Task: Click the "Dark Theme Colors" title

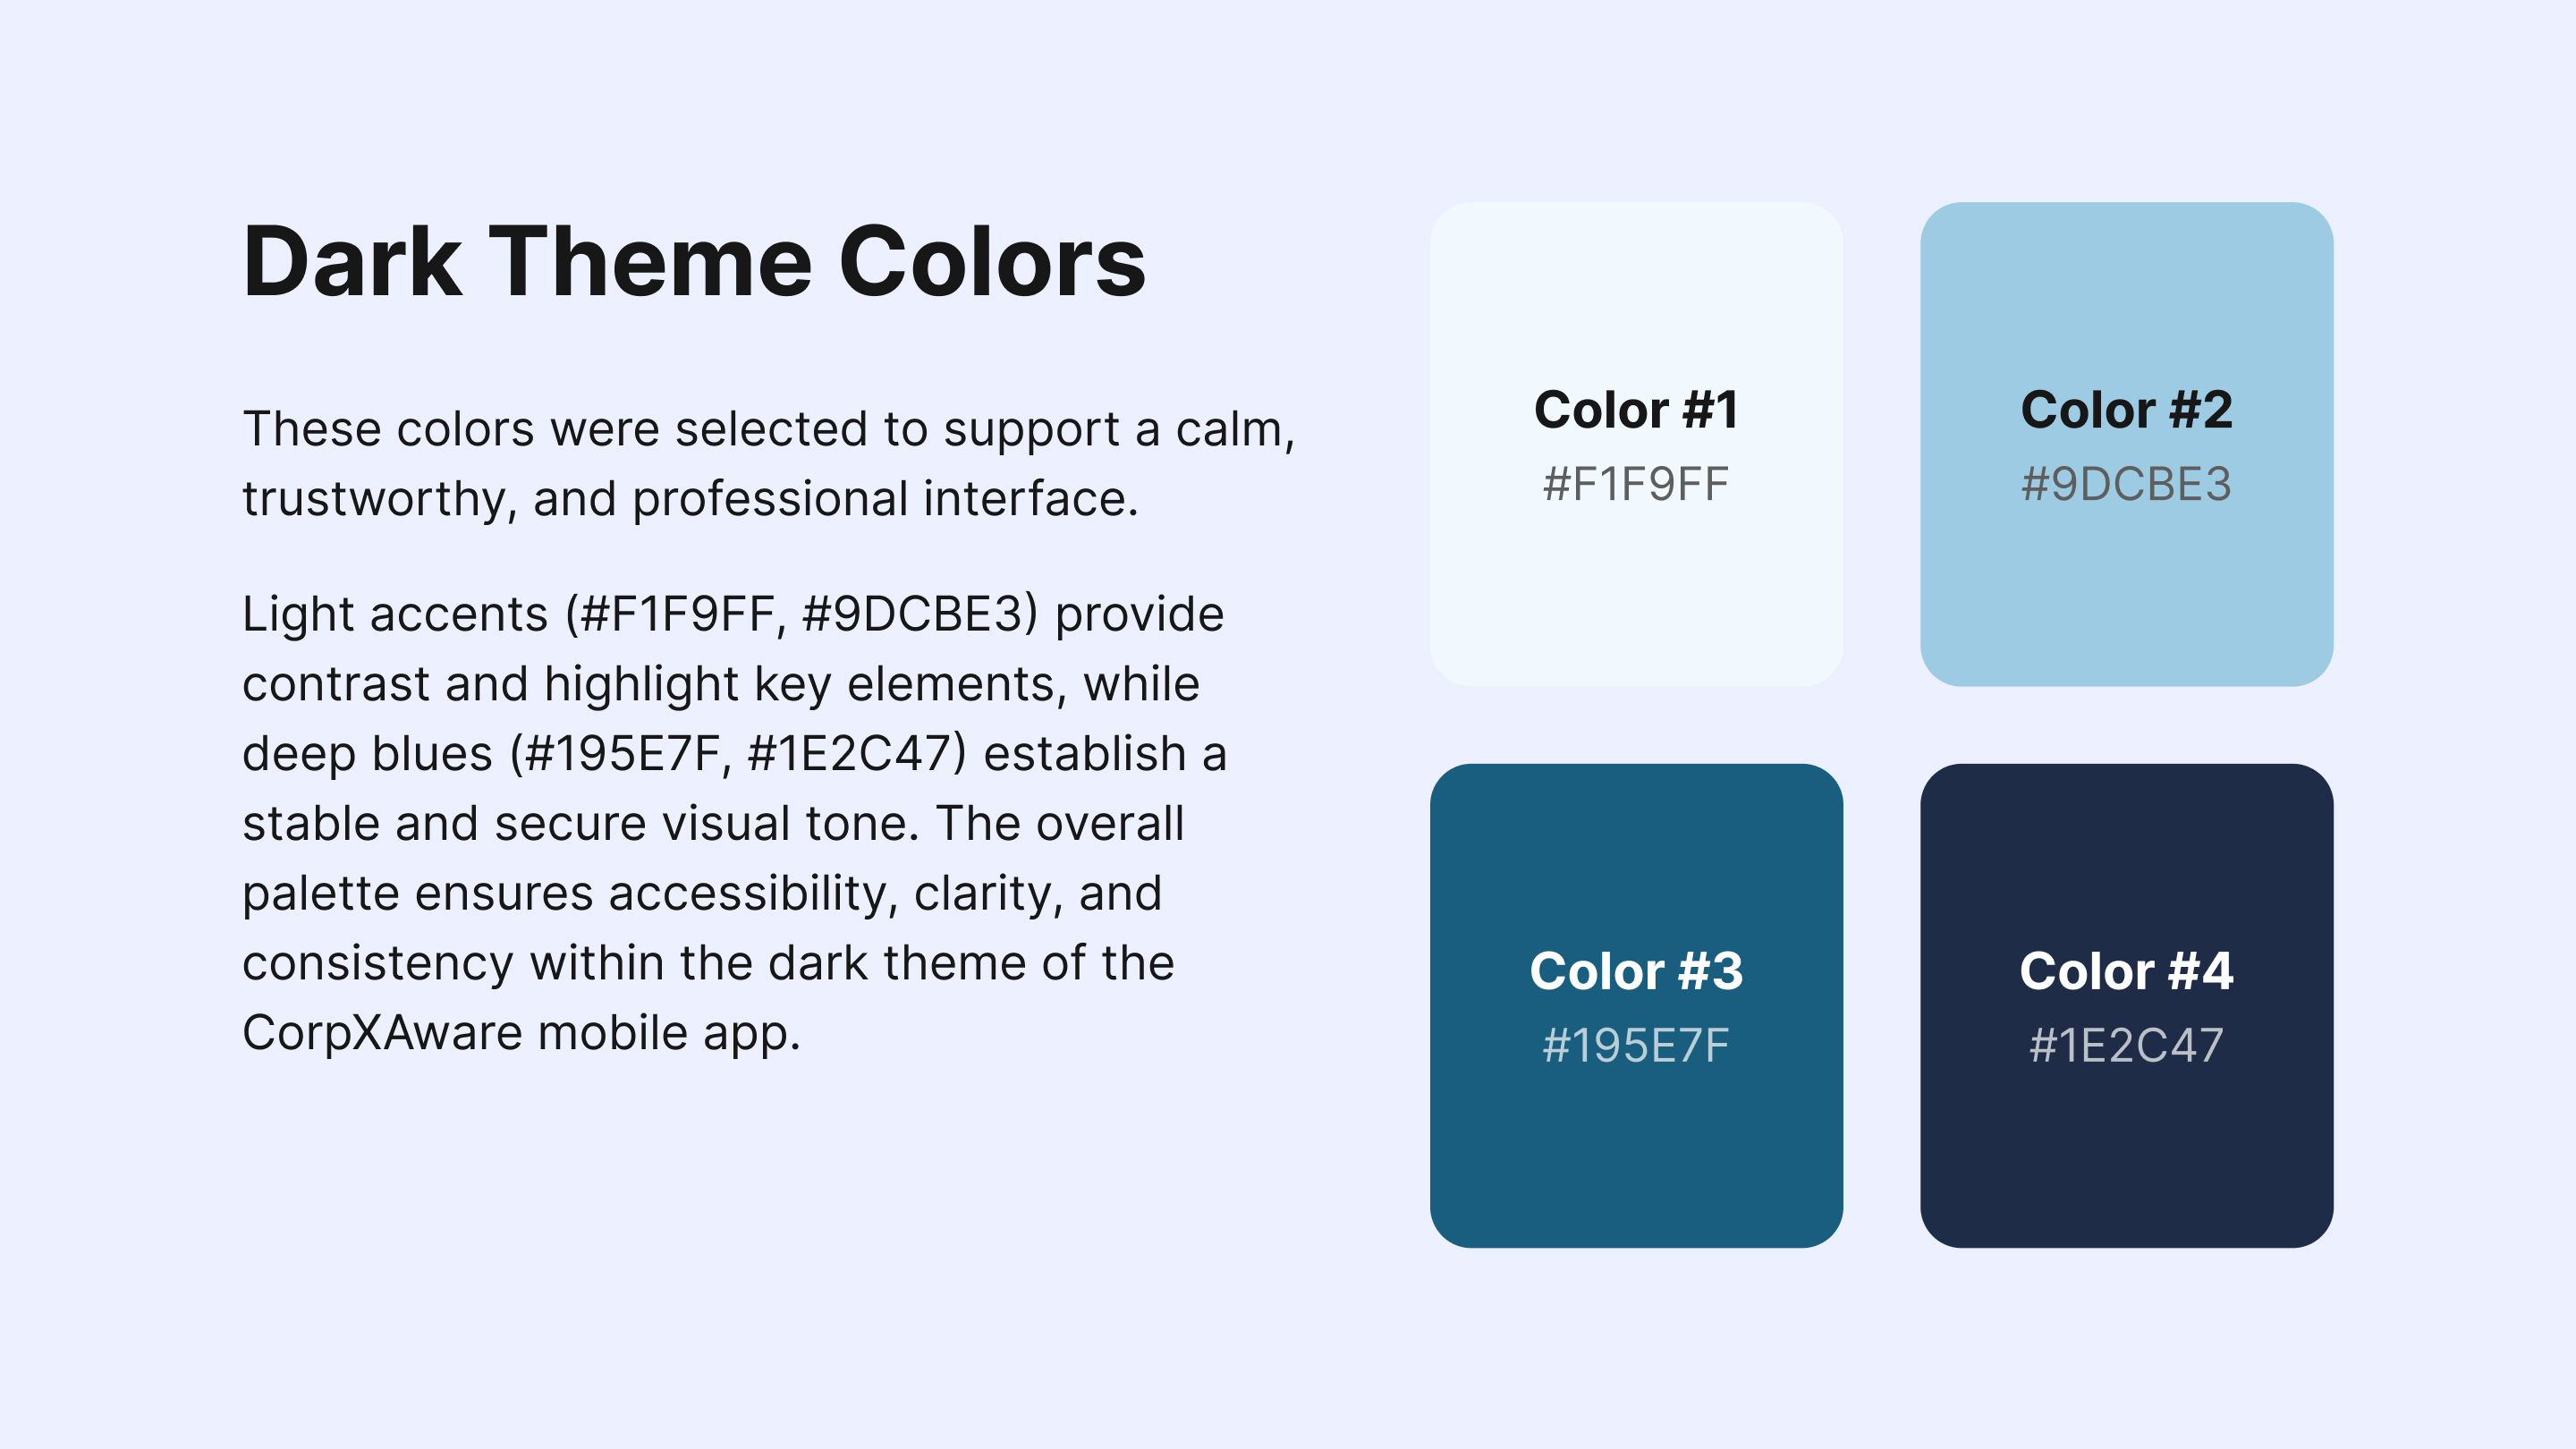Action: click(x=694, y=262)
